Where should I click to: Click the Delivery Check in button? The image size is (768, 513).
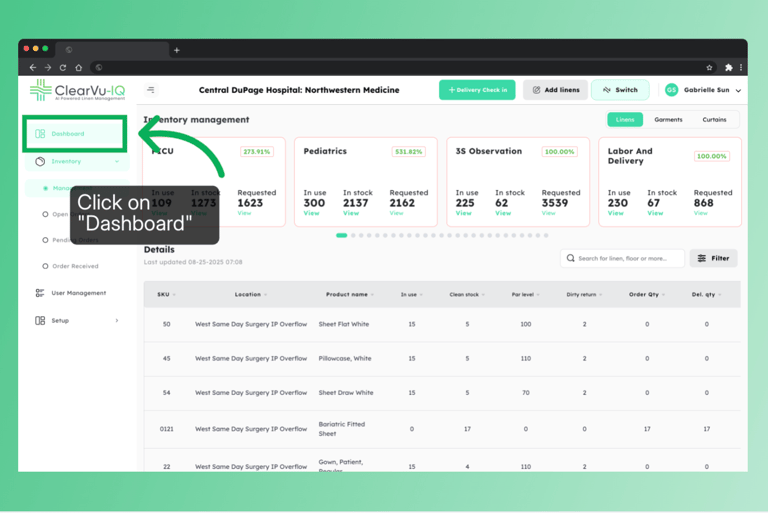(x=477, y=90)
